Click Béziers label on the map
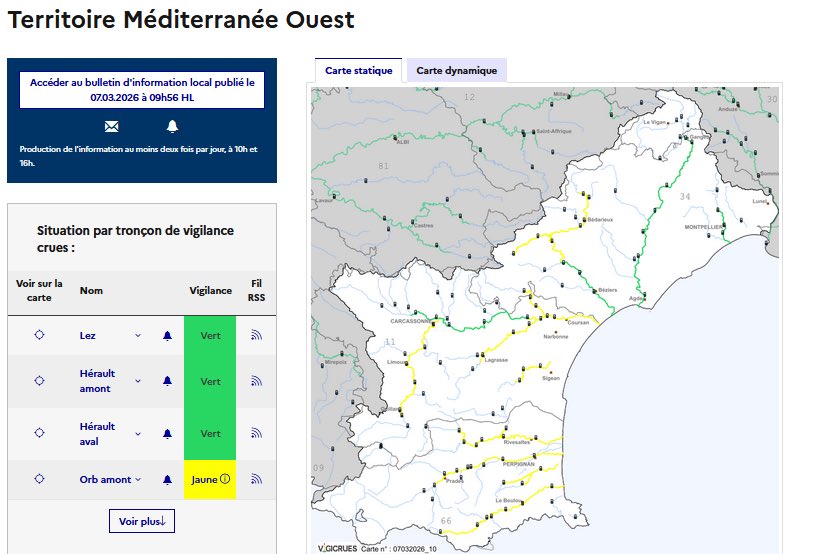Image resolution: width=821 pixels, height=554 pixels. coord(608,290)
